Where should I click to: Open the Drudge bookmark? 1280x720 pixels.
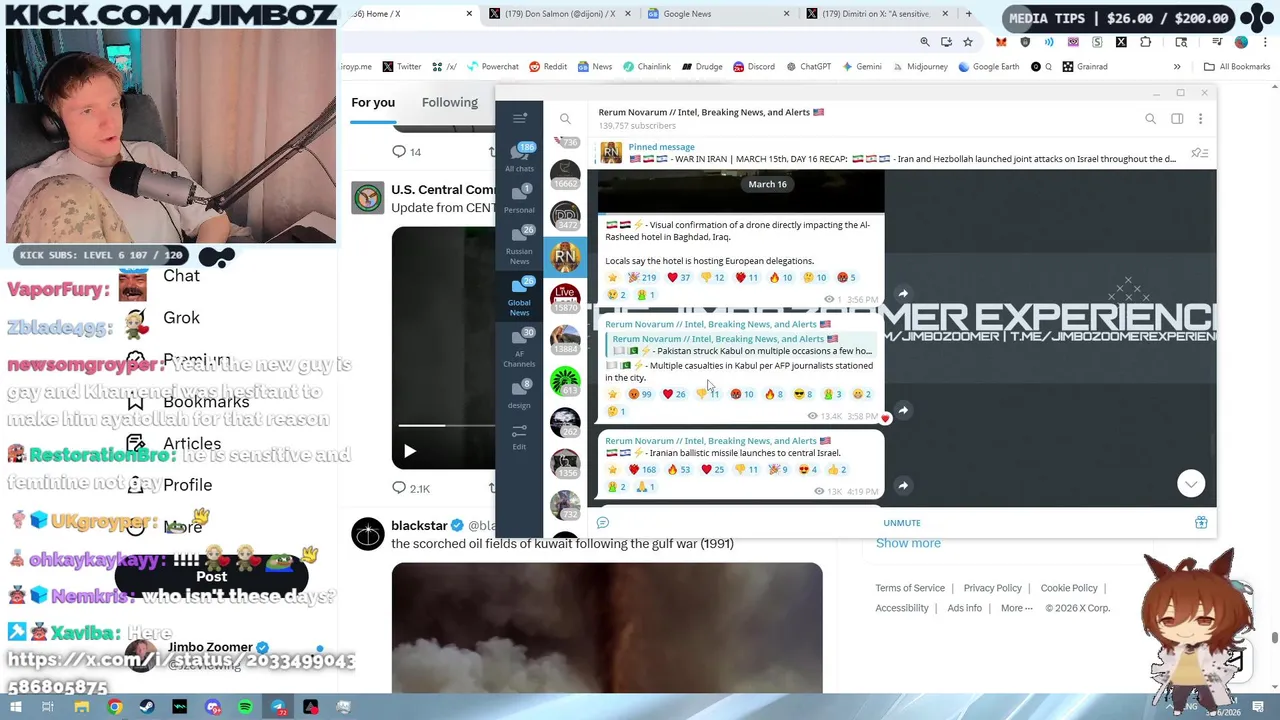(x=702, y=67)
